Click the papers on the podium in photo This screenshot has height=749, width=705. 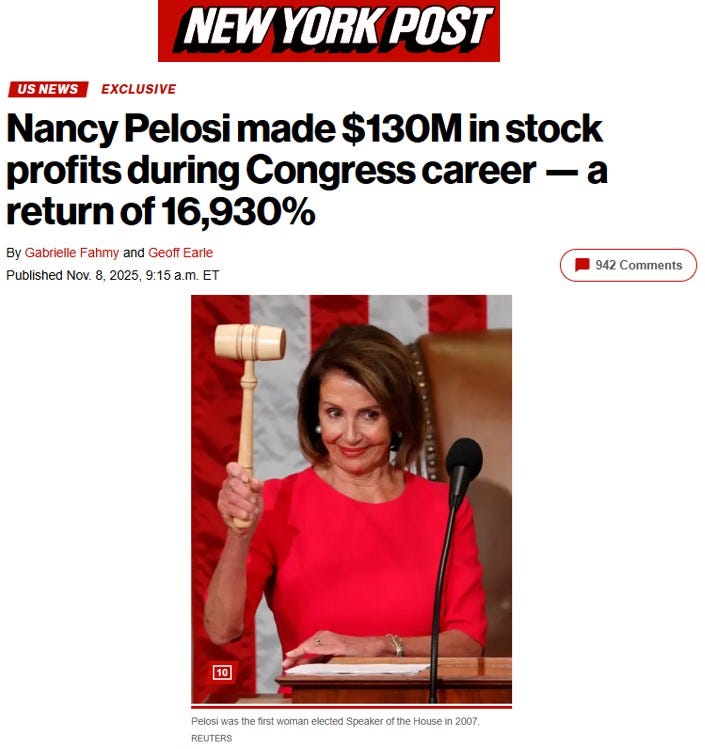357,669
